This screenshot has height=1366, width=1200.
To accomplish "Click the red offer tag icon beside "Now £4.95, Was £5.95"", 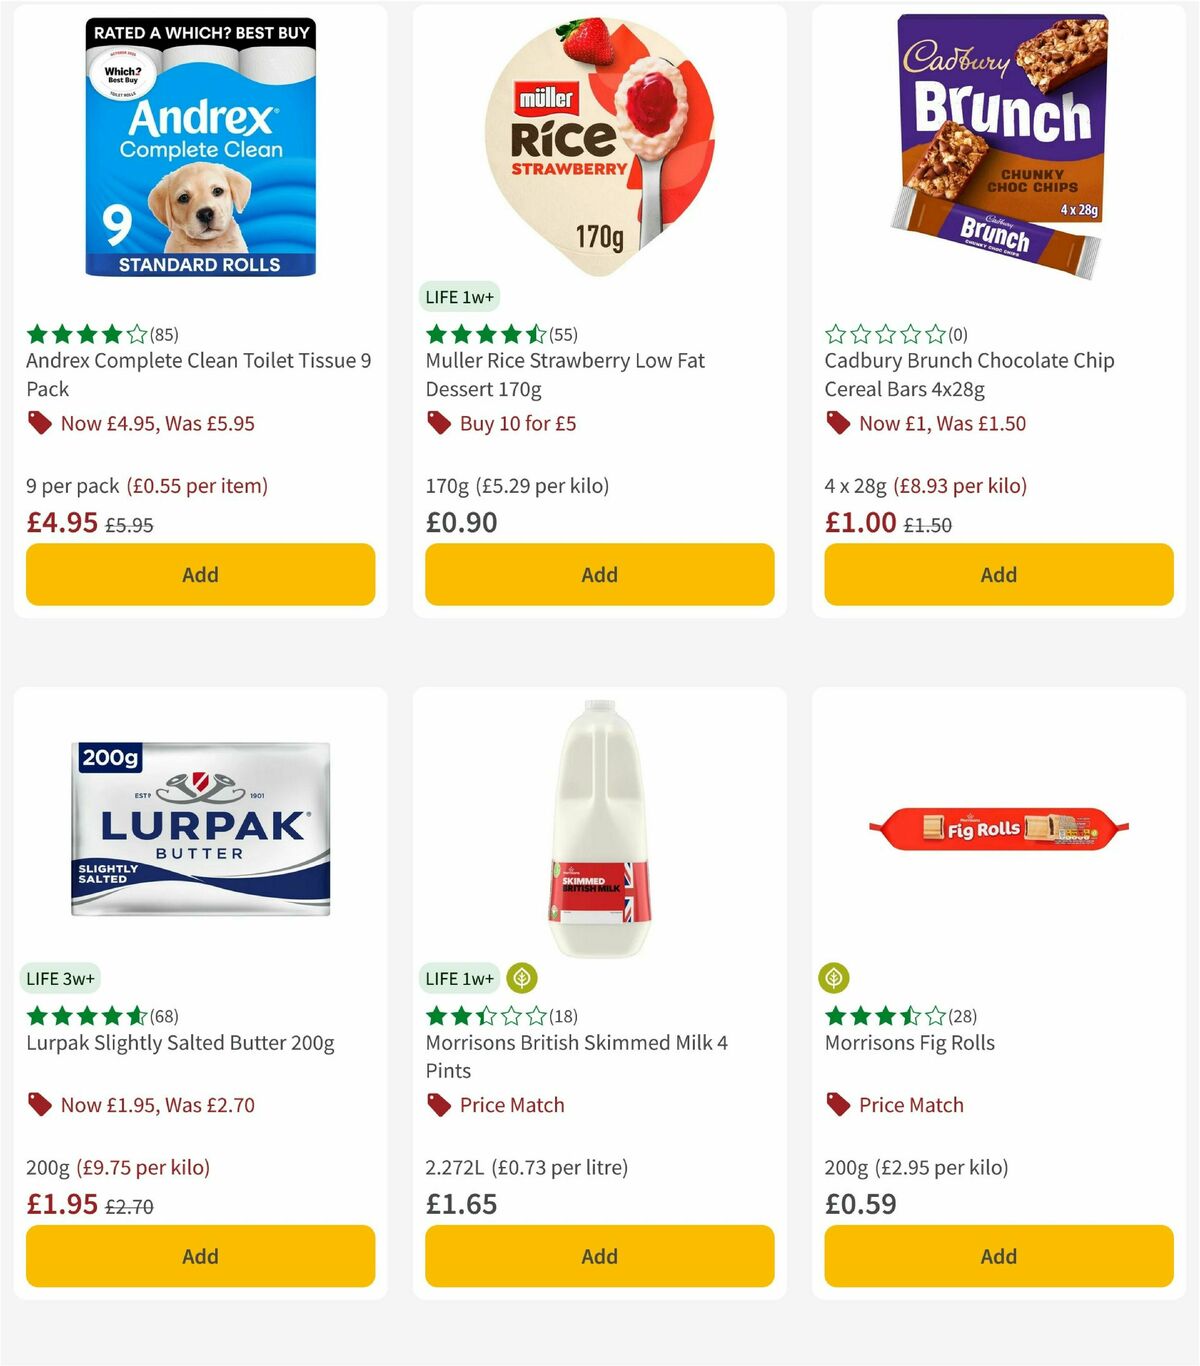I will coord(40,423).
